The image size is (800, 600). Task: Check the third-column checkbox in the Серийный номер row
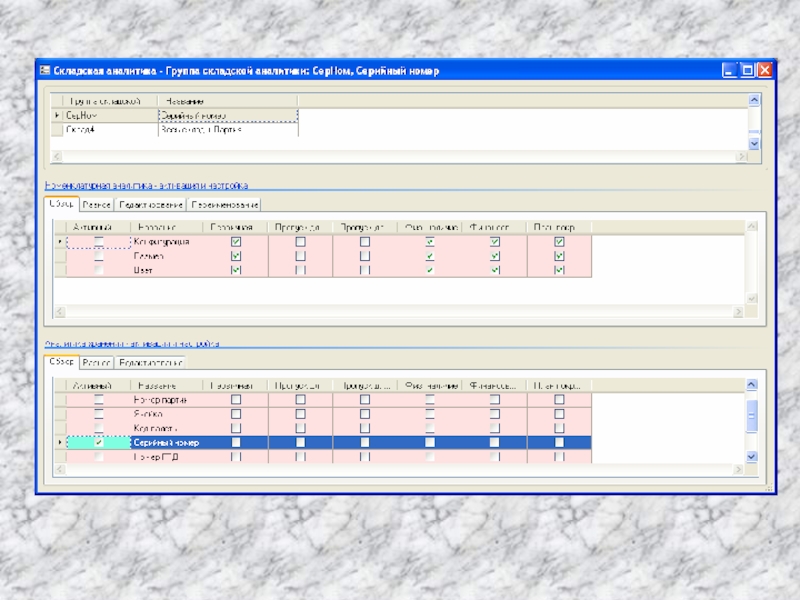pos(236,442)
